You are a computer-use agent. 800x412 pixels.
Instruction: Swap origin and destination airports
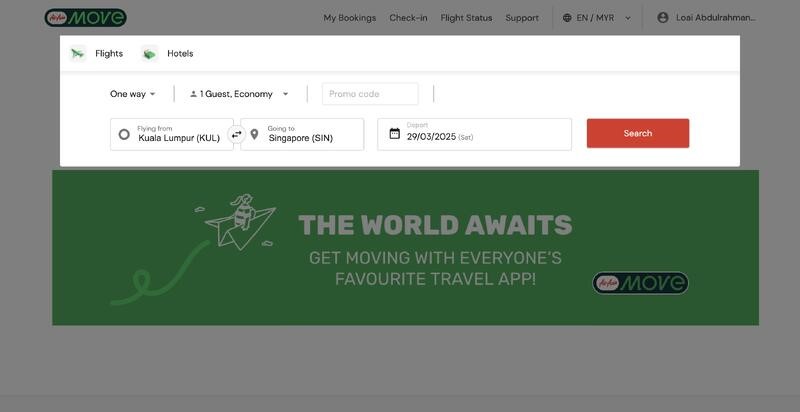[x=237, y=135]
